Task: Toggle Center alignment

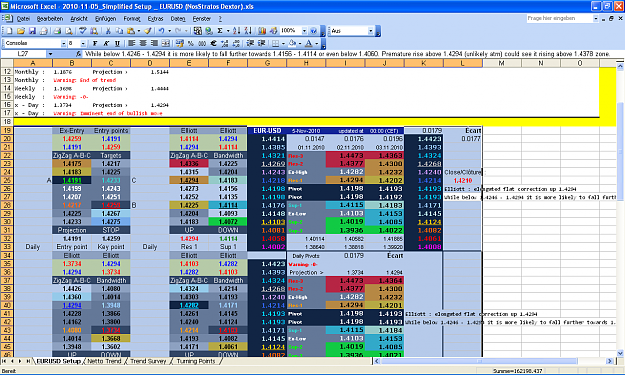Action: pyautogui.click(x=143, y=43)
